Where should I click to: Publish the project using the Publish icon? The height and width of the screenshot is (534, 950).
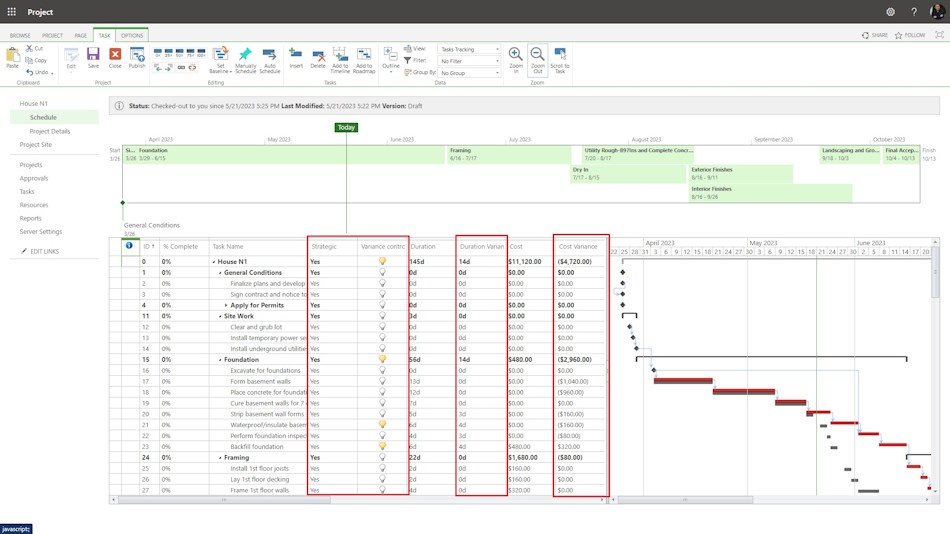click(137, 55)
